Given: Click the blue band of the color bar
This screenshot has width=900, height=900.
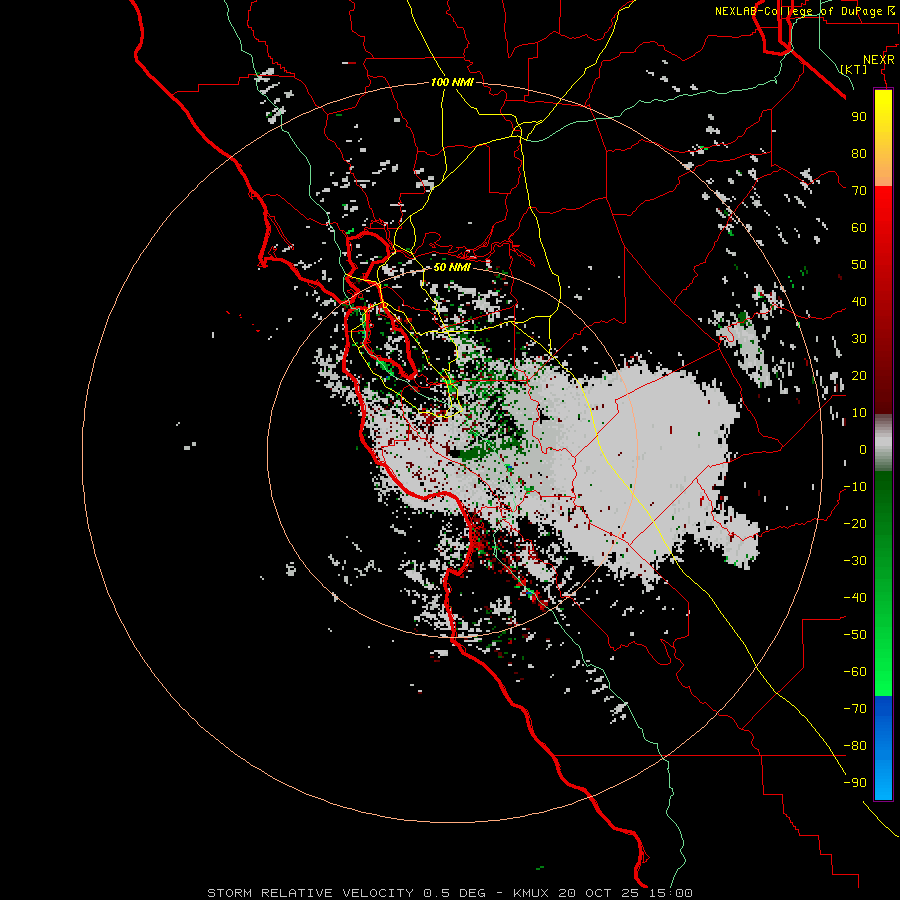Looking at the screenshot, I should pyautogui.click(x=883, y=747).
